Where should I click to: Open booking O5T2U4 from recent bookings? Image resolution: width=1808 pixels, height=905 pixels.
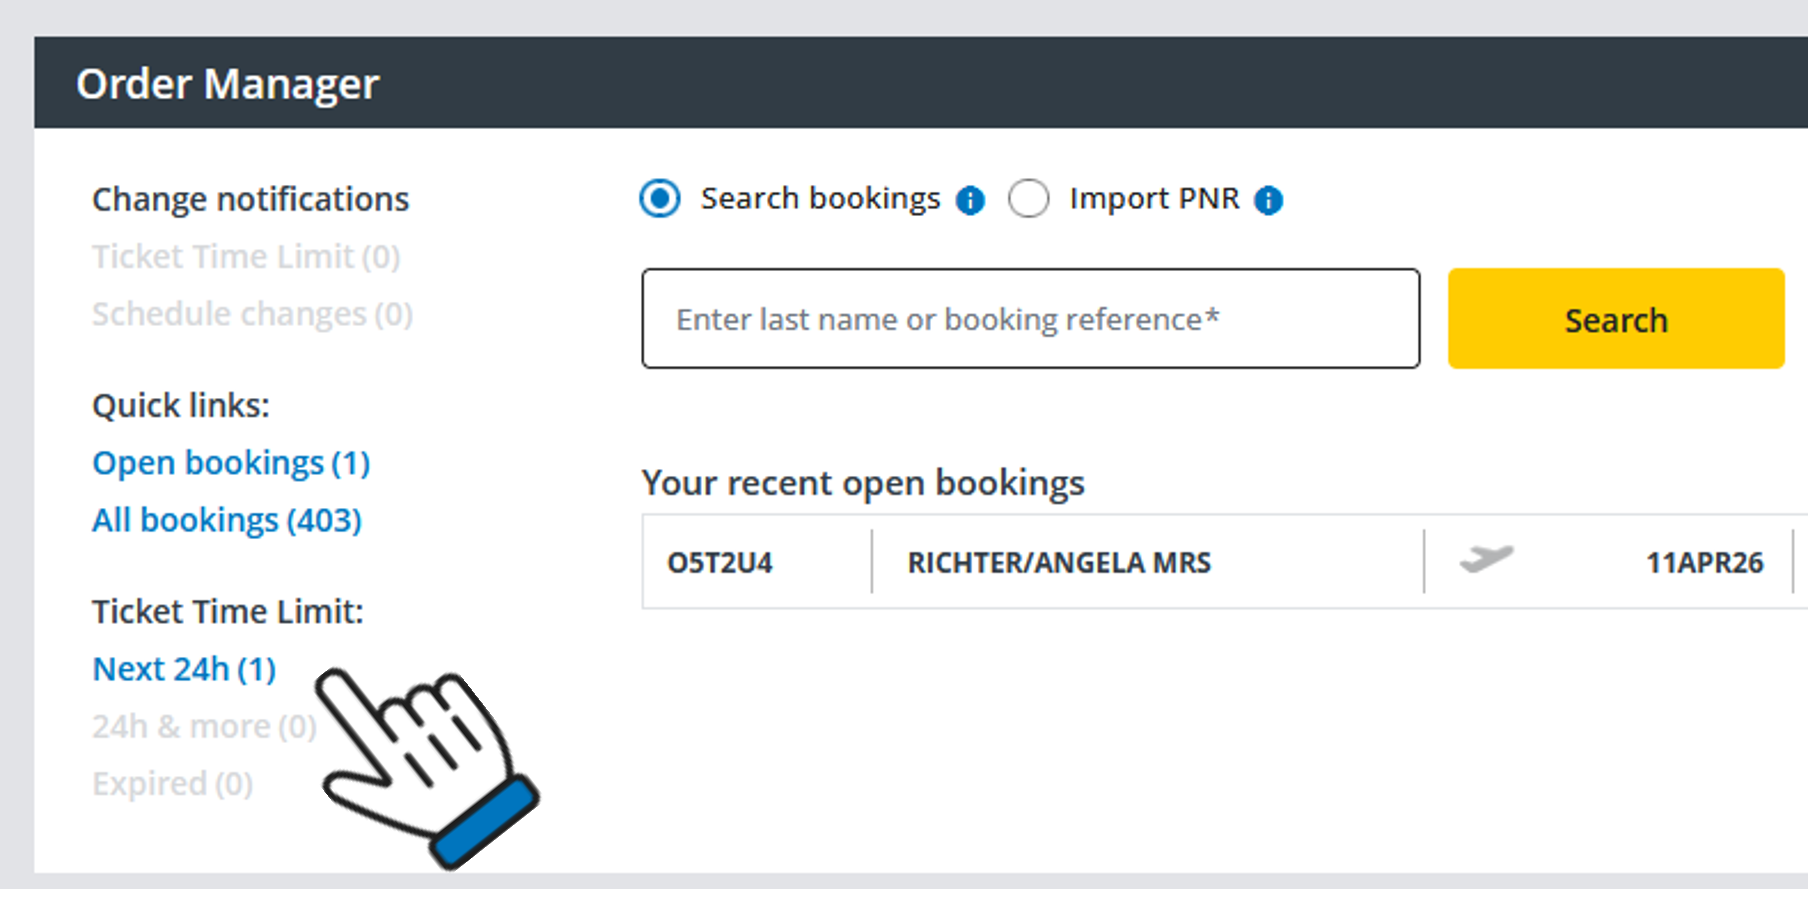tap(721, 561)
